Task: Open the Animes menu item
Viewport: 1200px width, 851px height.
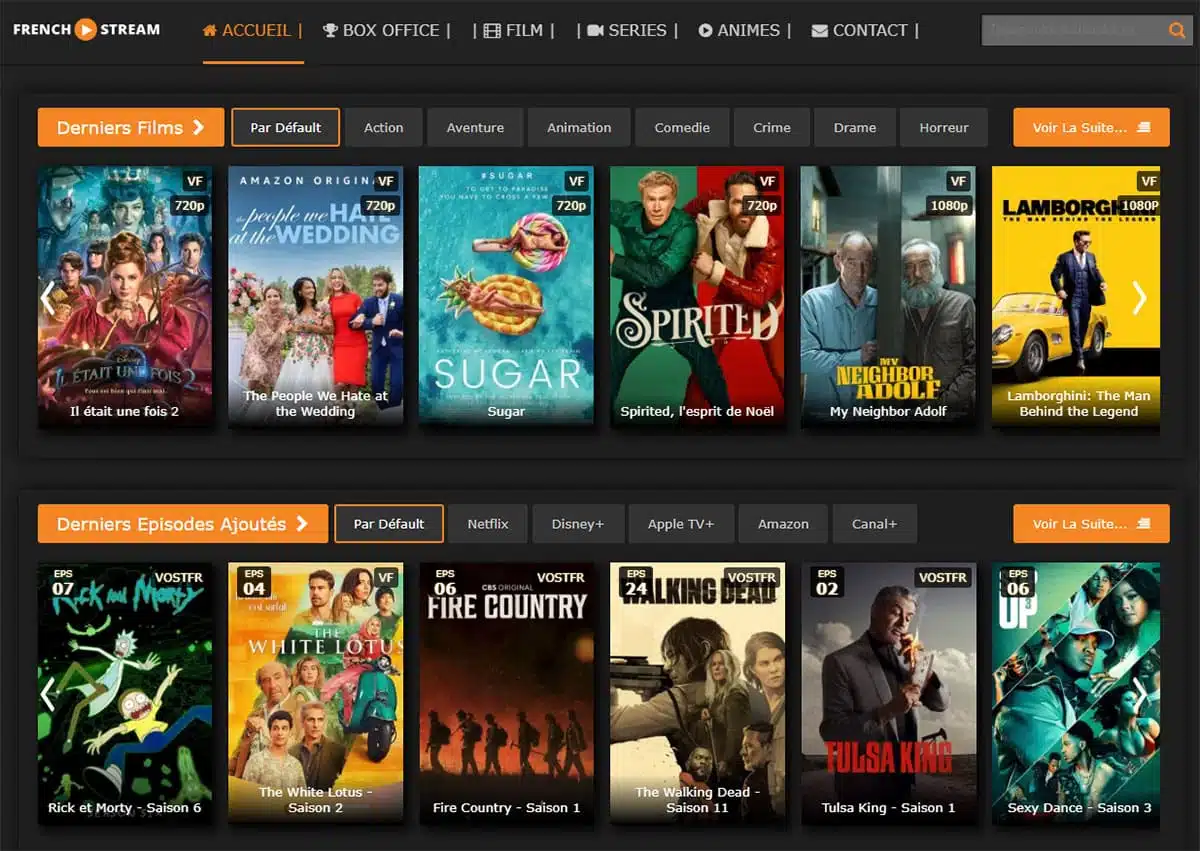Action: tap(745, 31)
